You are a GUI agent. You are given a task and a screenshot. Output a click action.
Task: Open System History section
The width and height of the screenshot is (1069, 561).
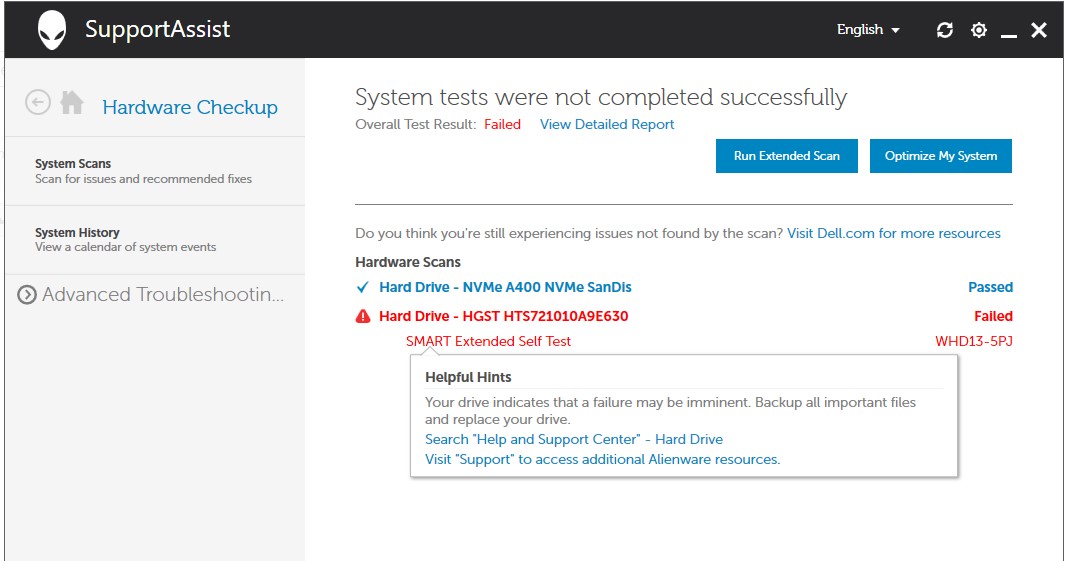coord(155,240)
